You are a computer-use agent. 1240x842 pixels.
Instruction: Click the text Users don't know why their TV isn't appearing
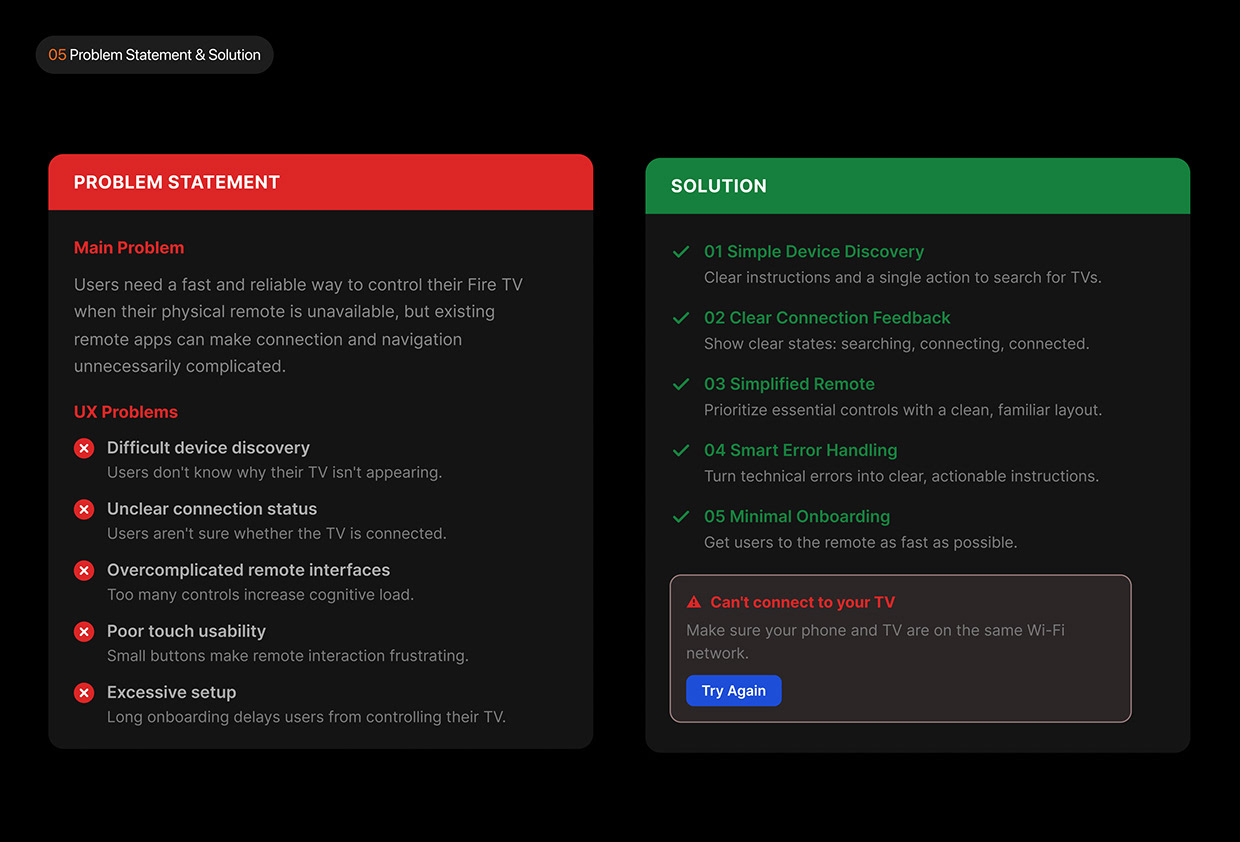pyautogui.click(x=274, y=472)
